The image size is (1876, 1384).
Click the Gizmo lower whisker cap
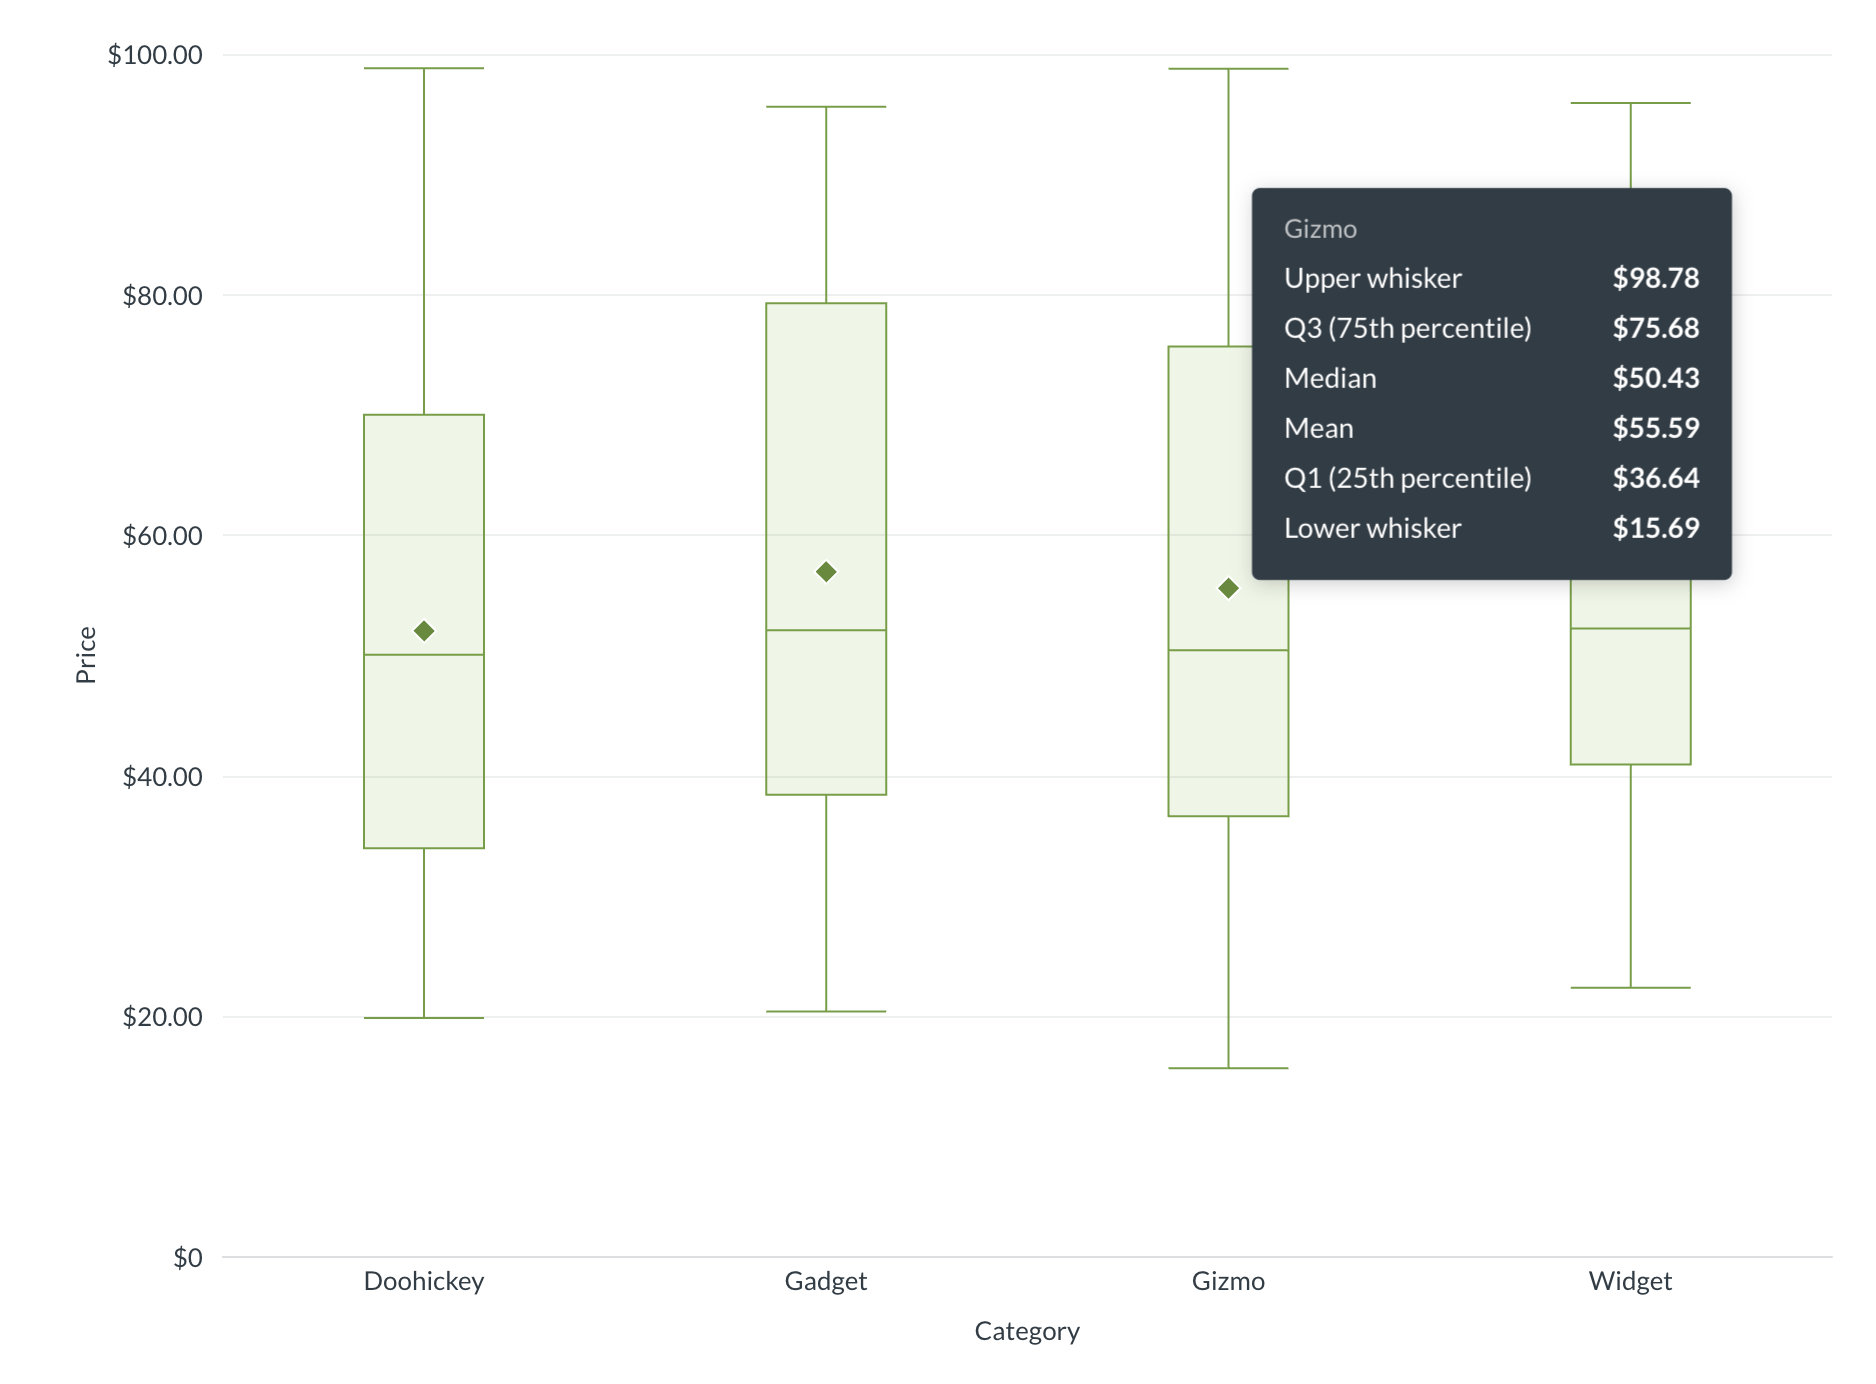[1228, 1068]
